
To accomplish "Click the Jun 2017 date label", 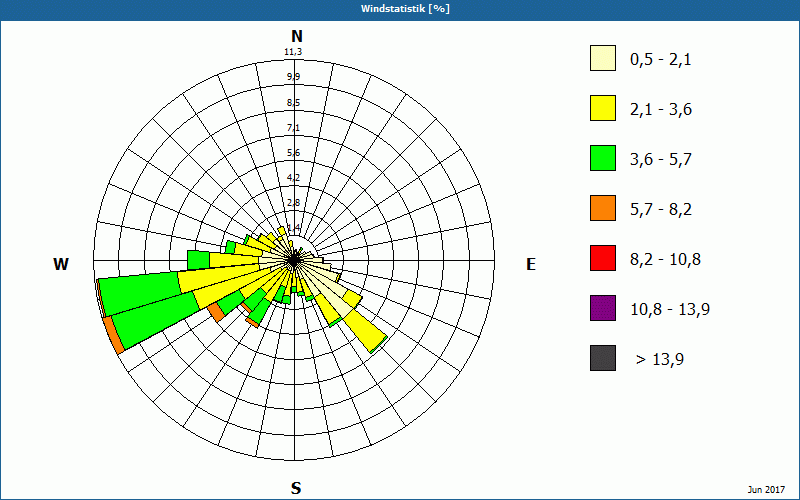I will (766, 490).
